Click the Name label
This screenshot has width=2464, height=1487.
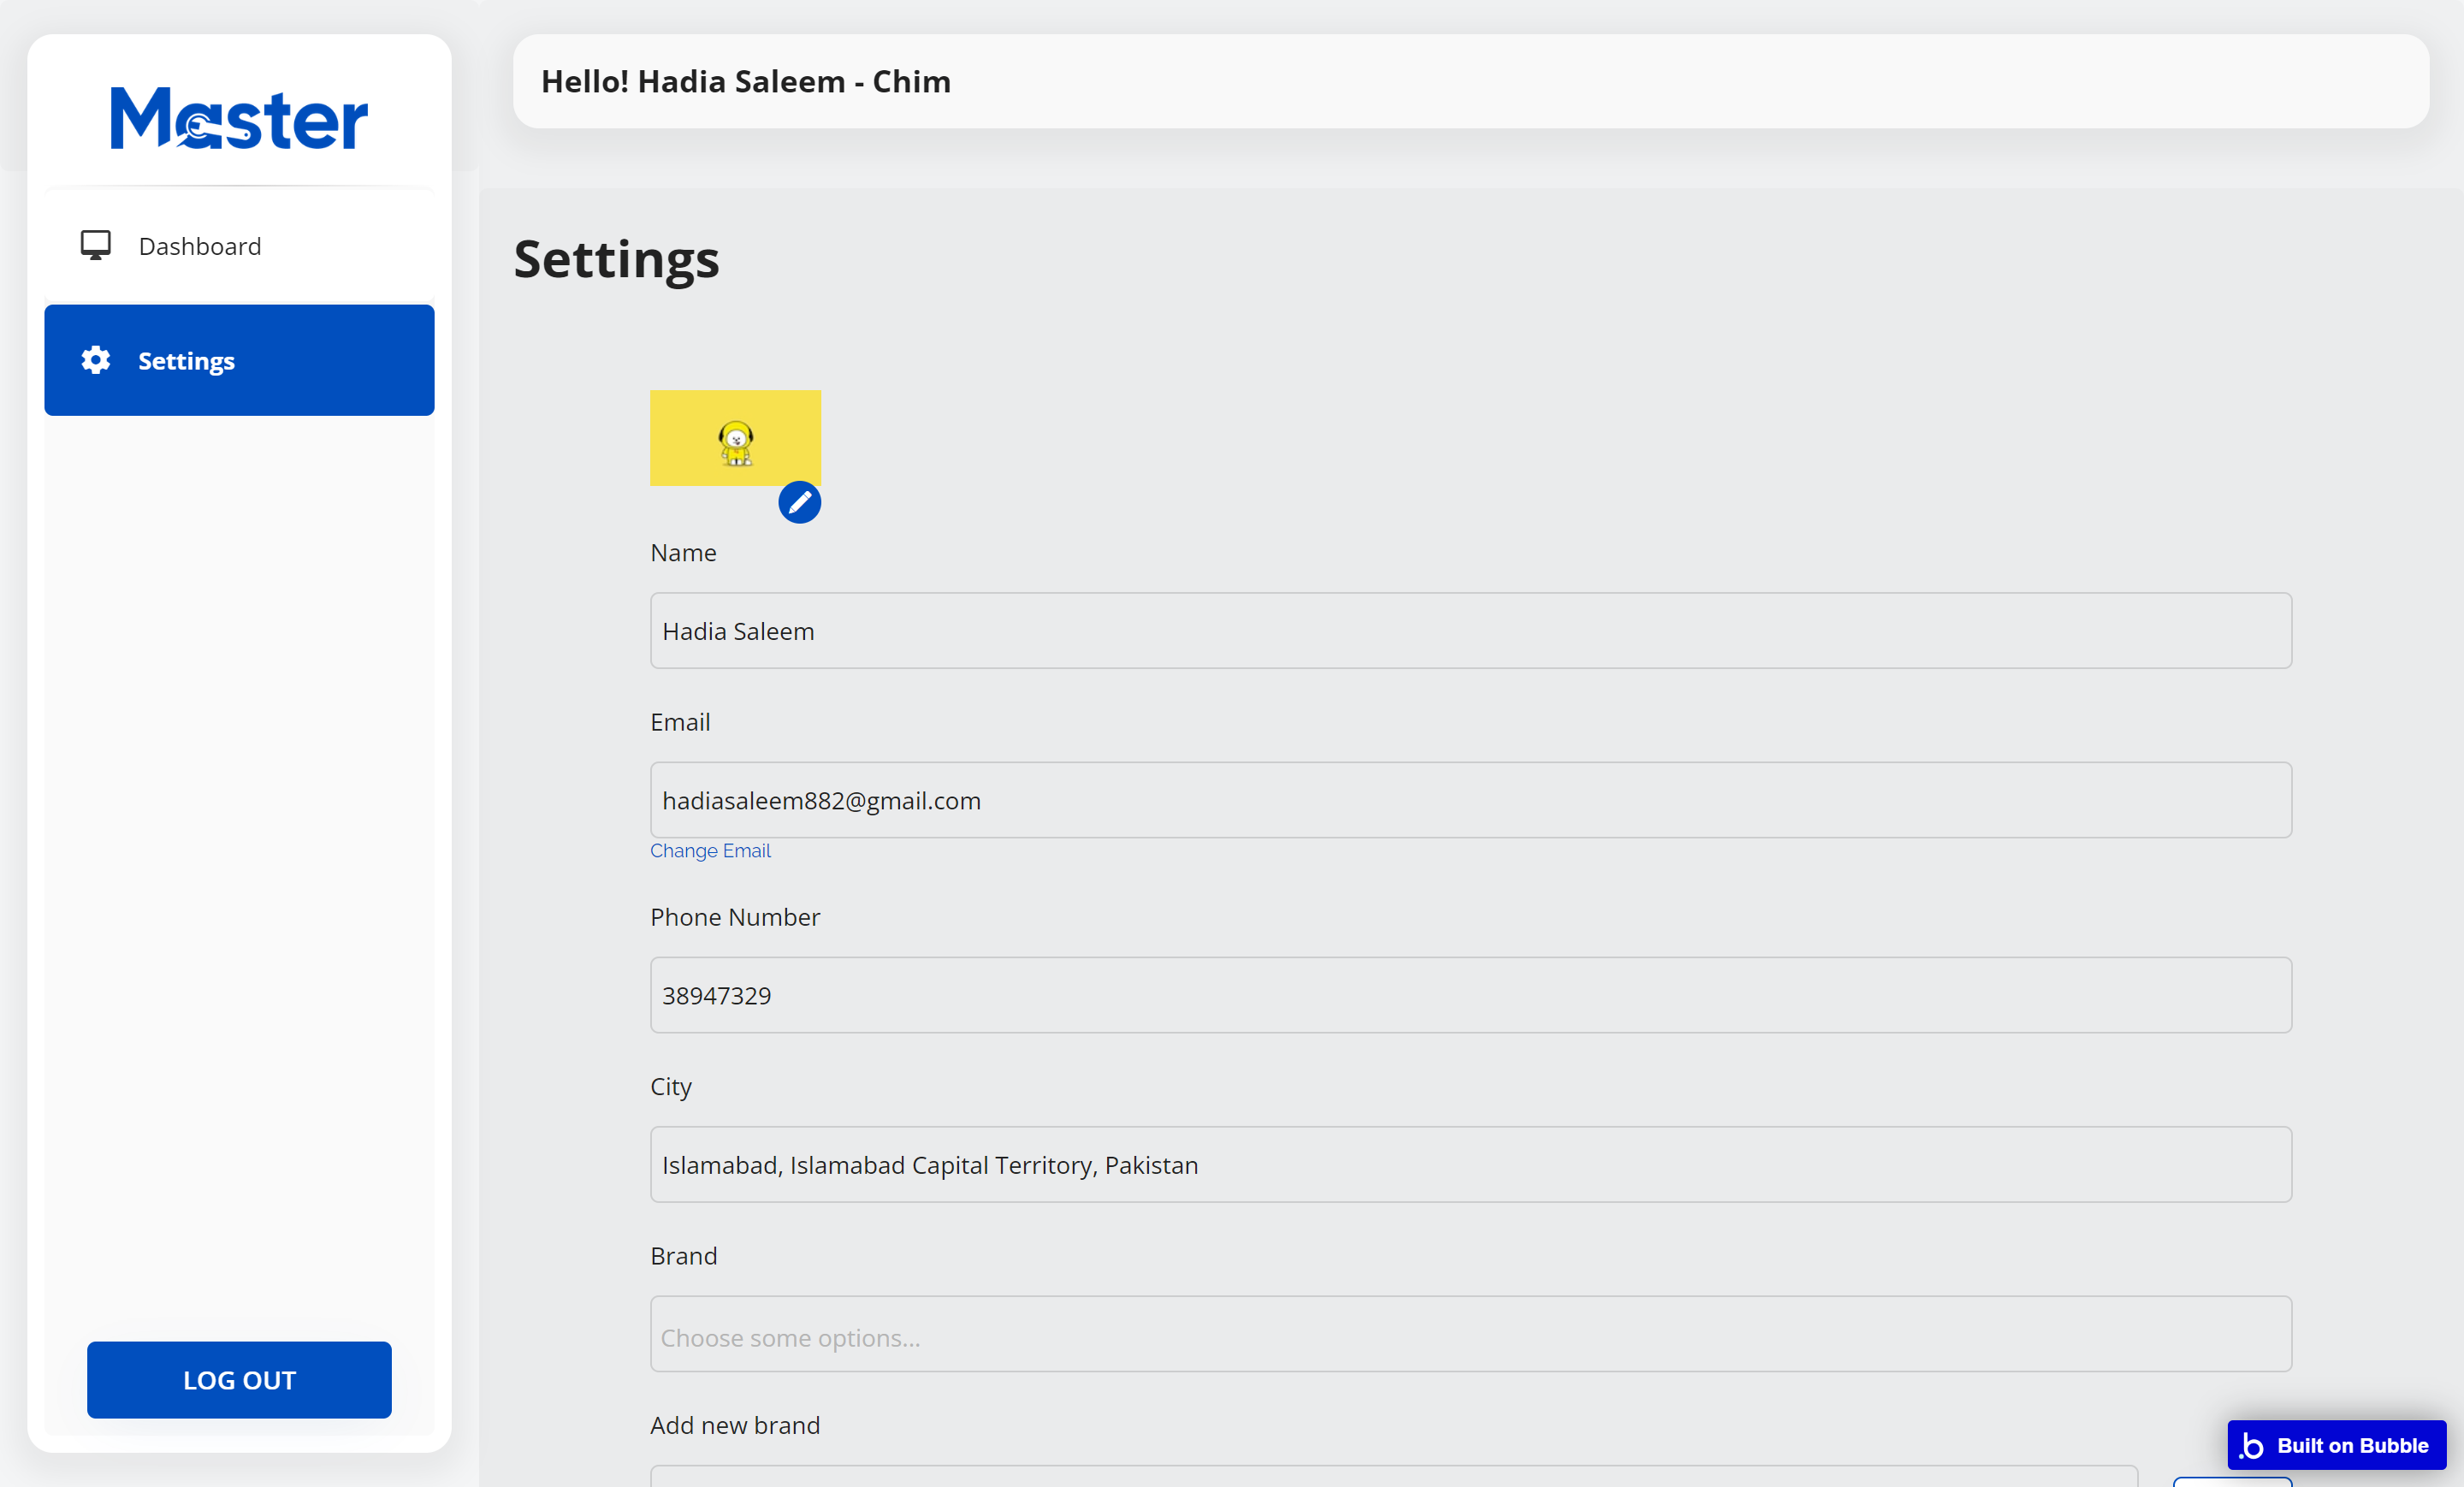683,553
